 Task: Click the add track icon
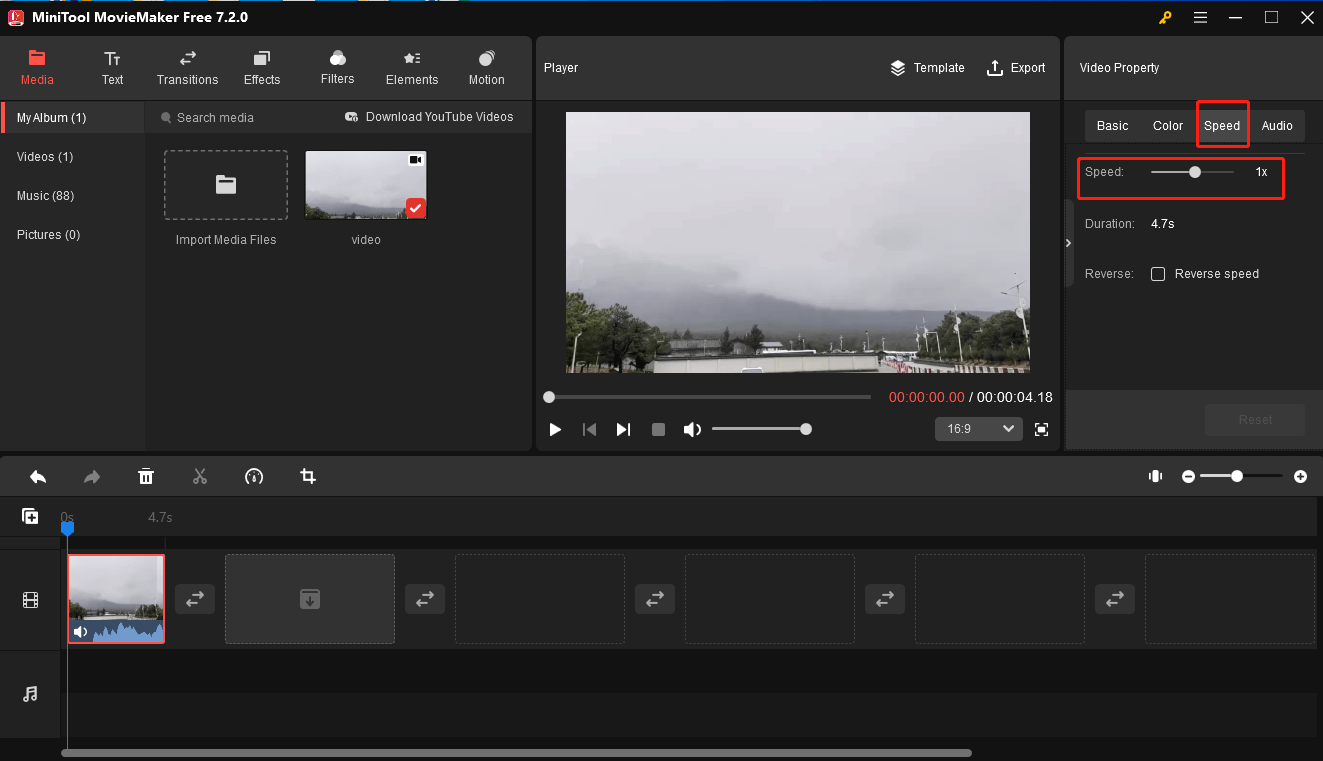click(30, 516)
